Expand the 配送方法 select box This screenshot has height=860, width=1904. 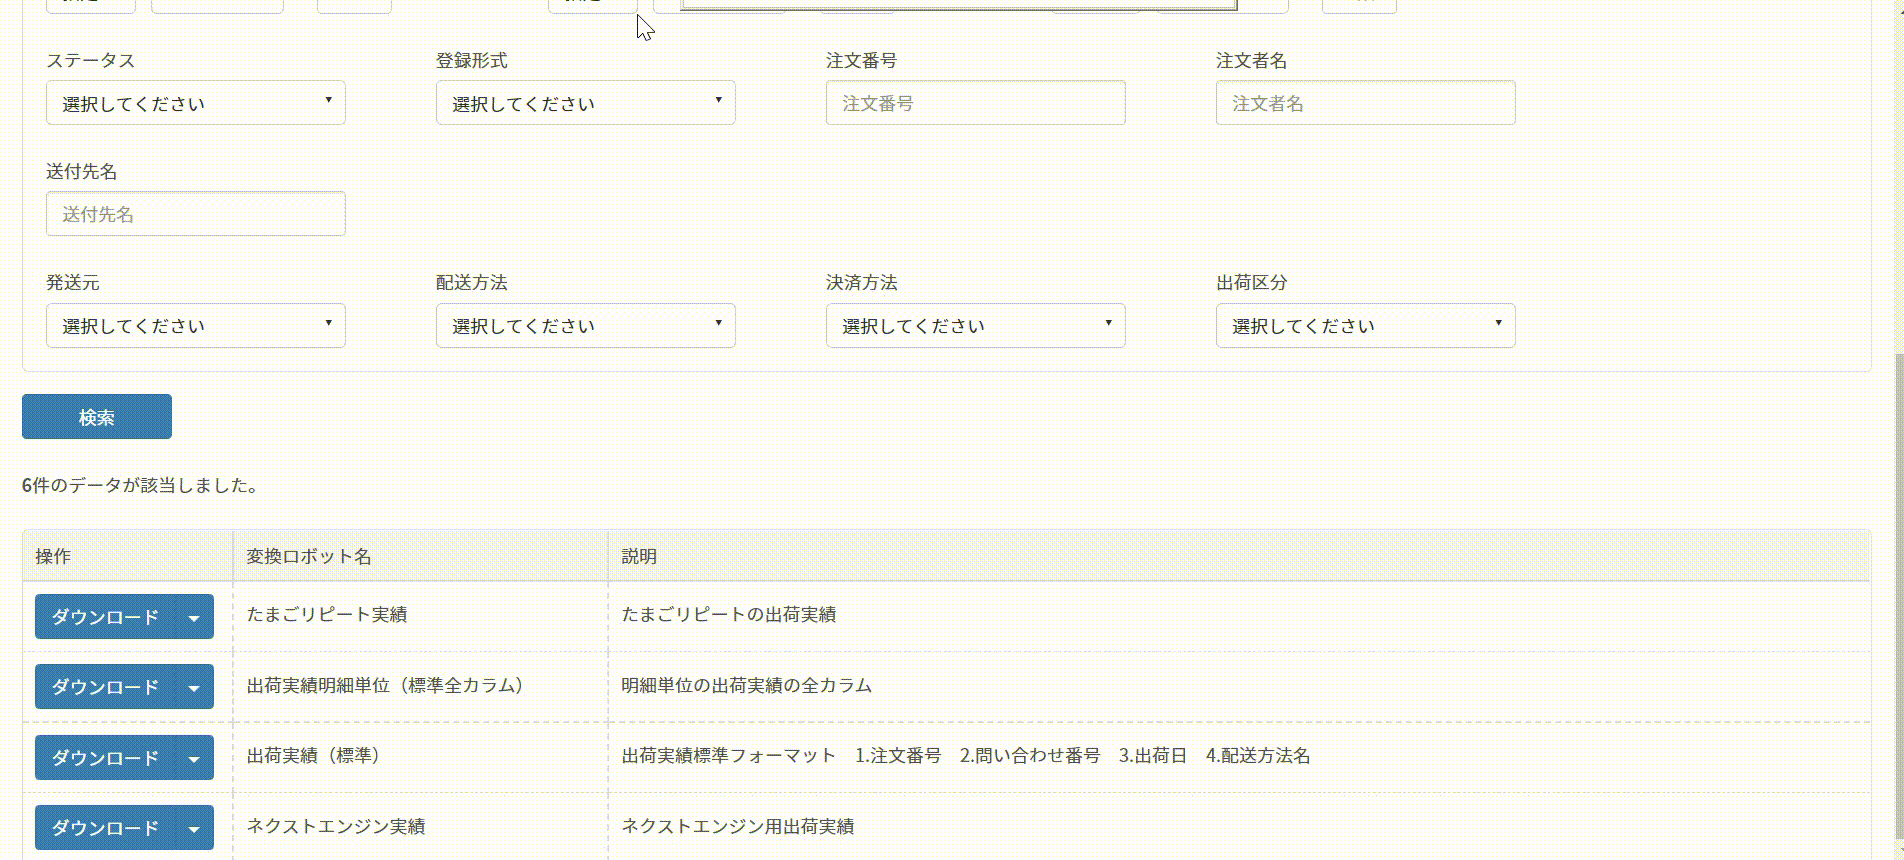click(x=586, y=326)
